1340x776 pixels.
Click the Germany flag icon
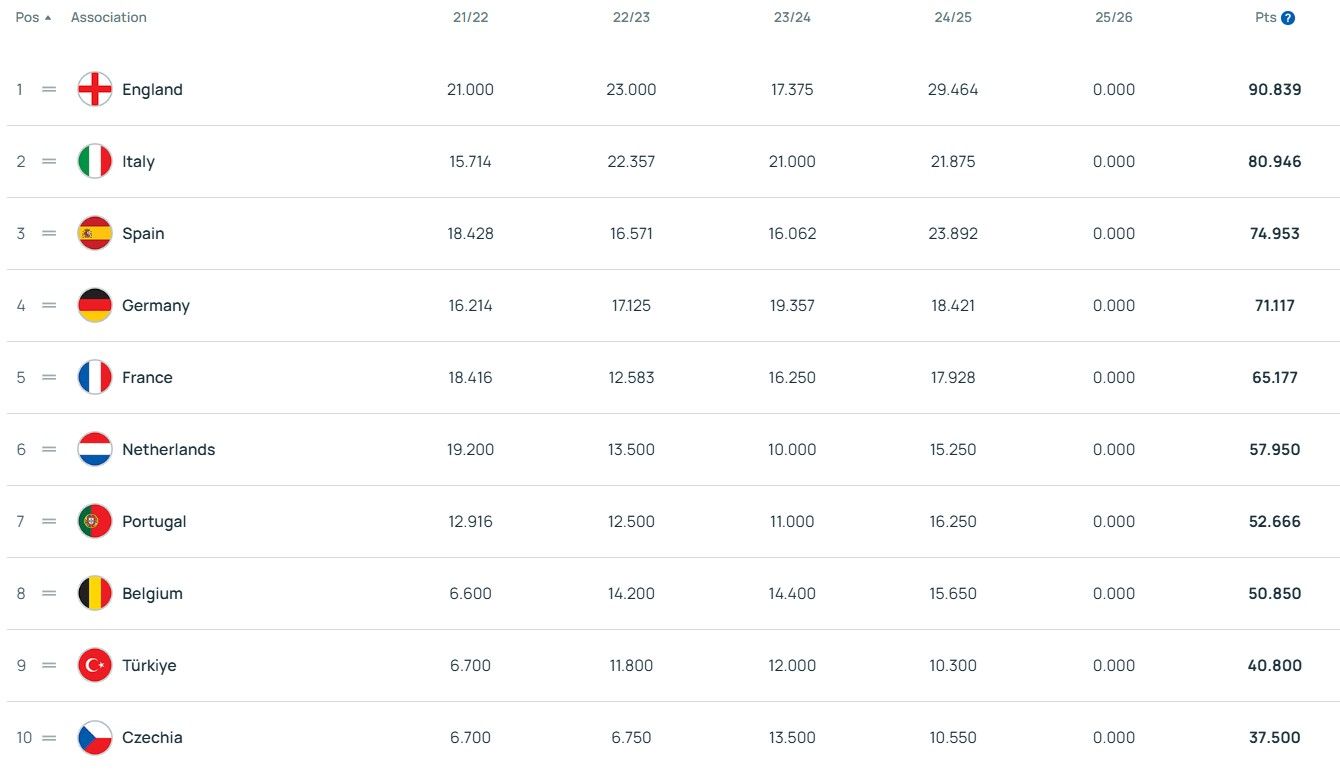point(95,306)
